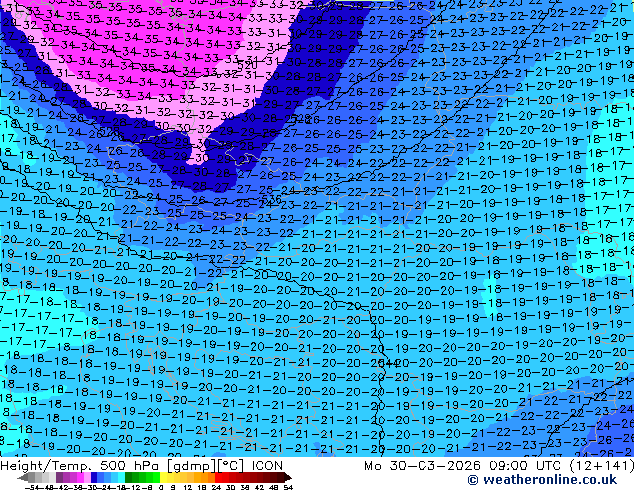The width and height of the screenshot is (634, 490).
Task: Pick the dark blue legend swatch
Action: 94,477
